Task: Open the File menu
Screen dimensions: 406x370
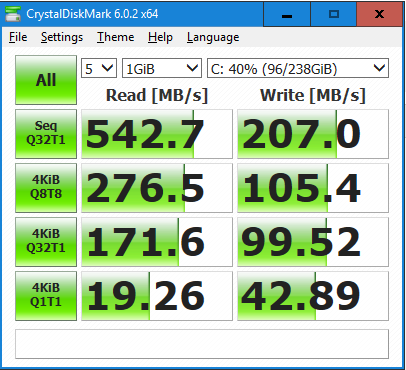Action: click(18, 37)
